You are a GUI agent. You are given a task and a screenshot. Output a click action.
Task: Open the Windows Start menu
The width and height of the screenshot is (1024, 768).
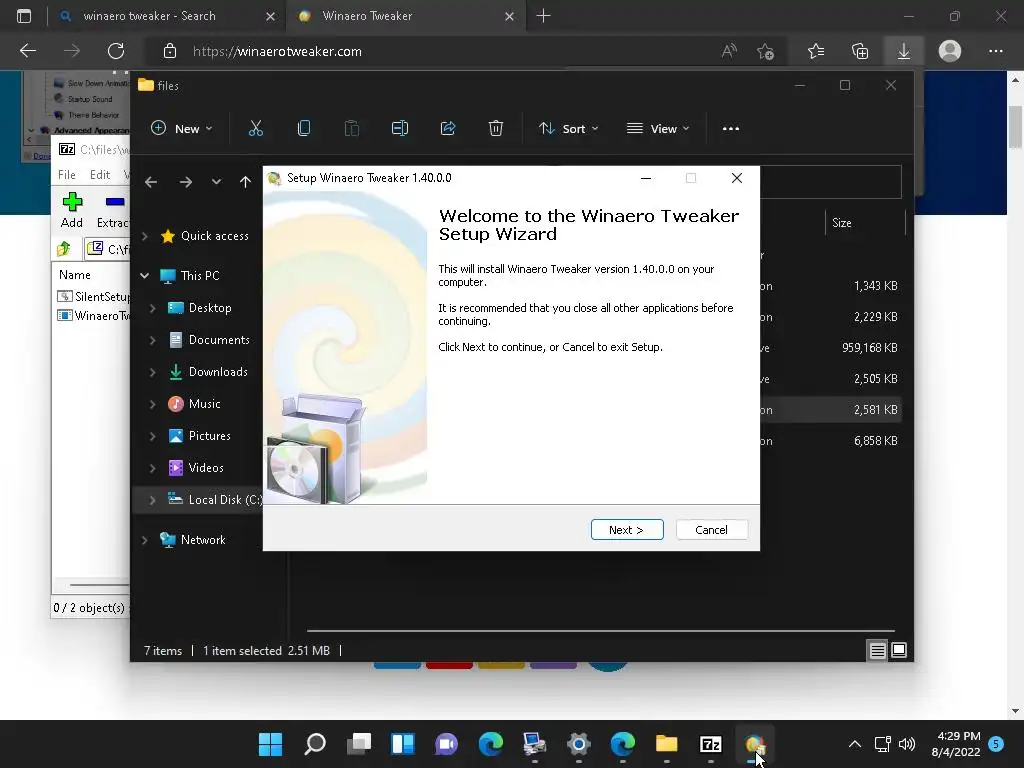coord(270,744)
